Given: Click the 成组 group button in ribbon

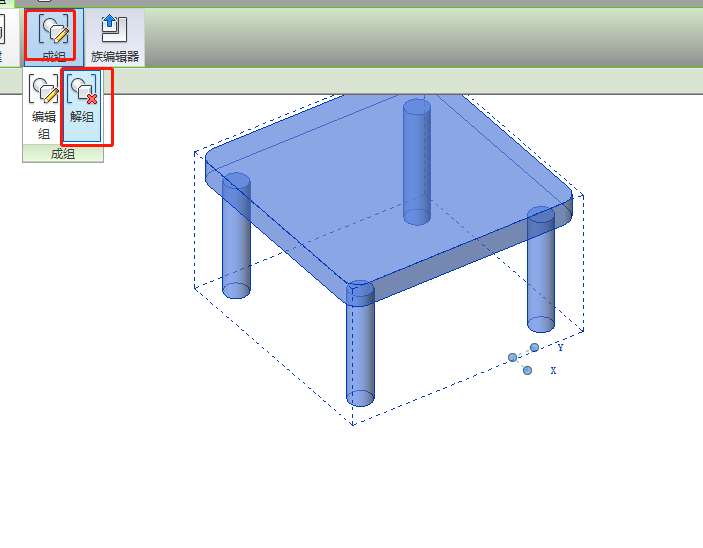Looking at the screenshot, I should pos(53,37).
